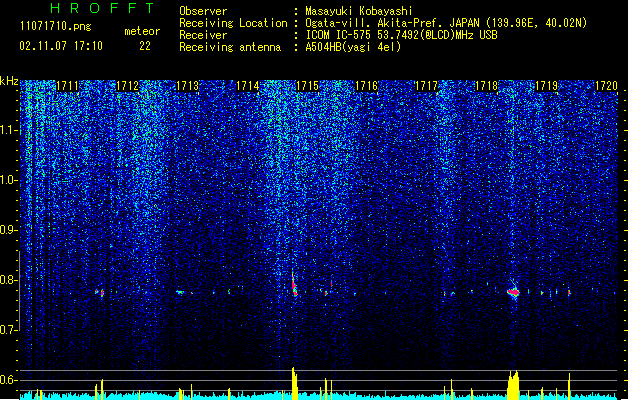
Task: Click the 1716 time marker
Action: (366, 86)
